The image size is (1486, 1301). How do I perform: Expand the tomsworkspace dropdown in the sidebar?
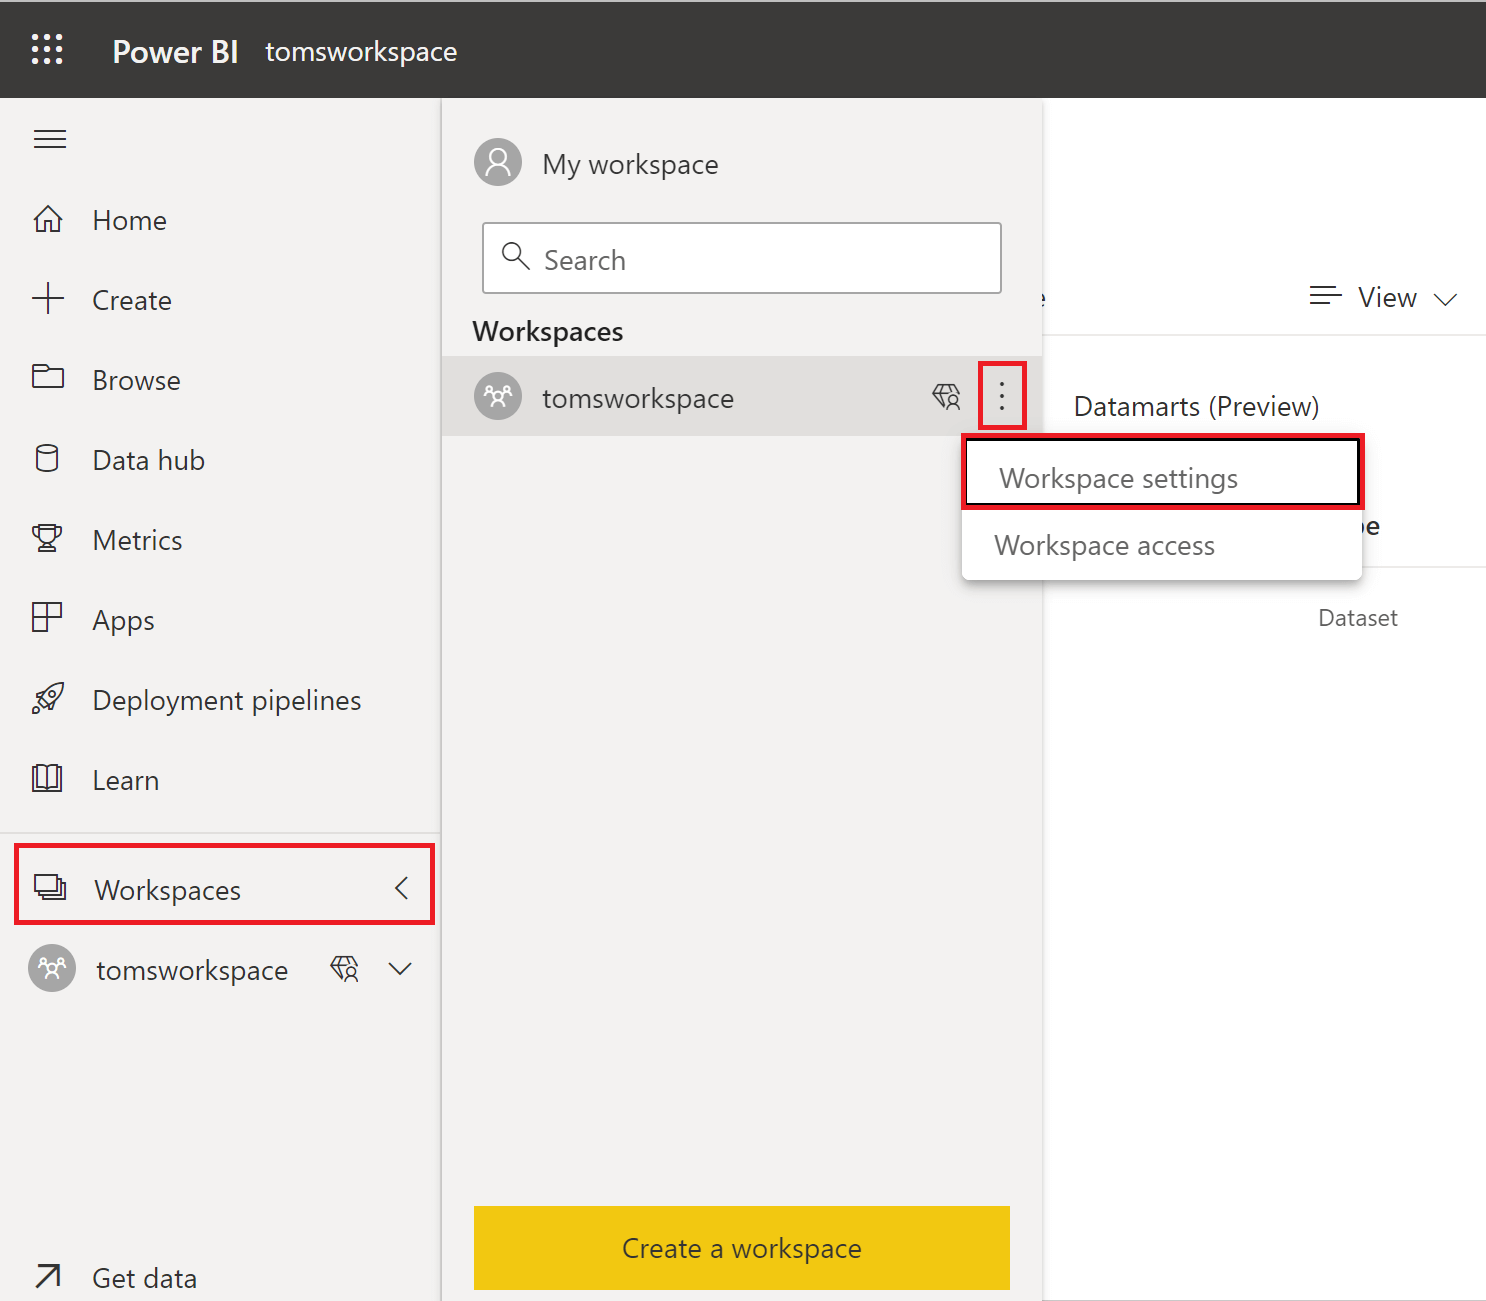tap(400, 968)
